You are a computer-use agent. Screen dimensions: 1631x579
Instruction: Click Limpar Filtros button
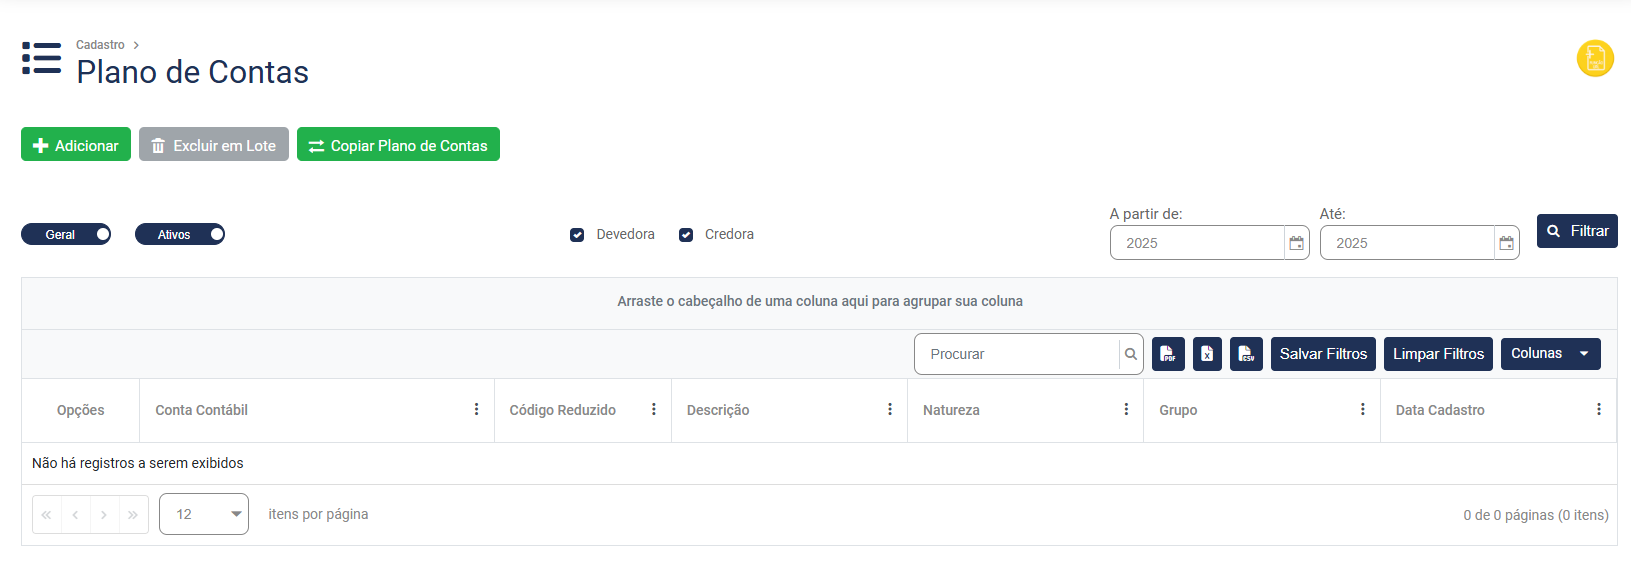[1438, 354]
